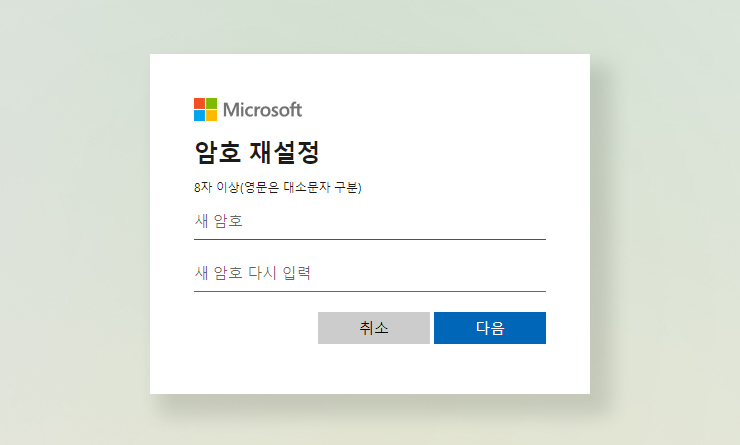Select the 암호 재설정 heading text
This screenshot has width=740, height=445.
pos(257,152)
